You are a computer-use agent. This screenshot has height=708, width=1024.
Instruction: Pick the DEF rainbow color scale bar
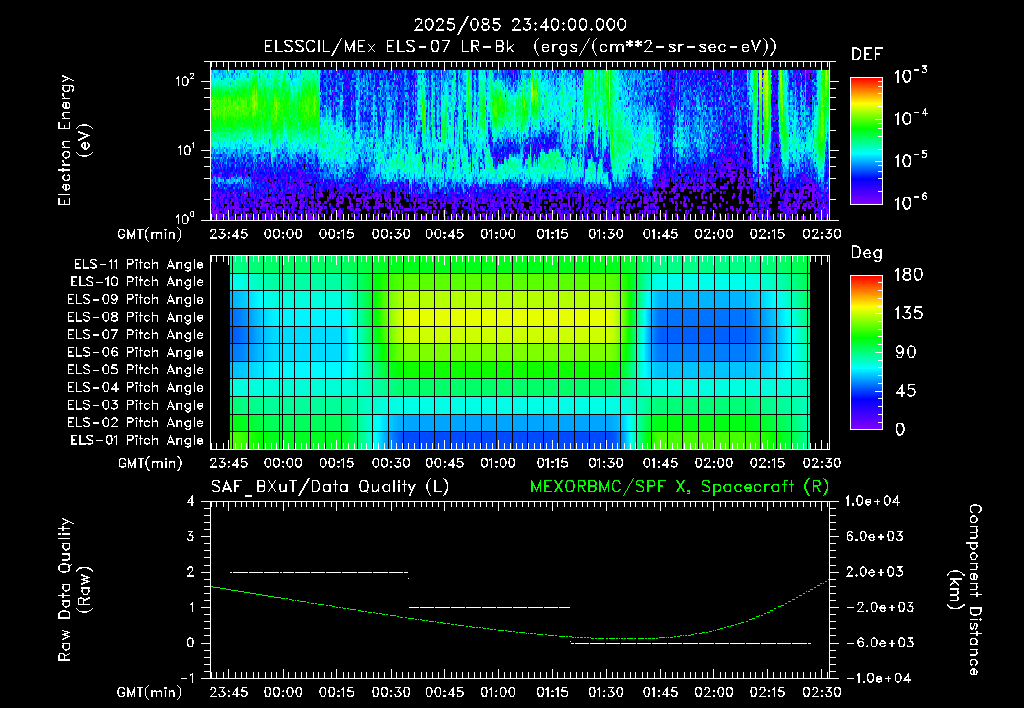pos(866,140)
